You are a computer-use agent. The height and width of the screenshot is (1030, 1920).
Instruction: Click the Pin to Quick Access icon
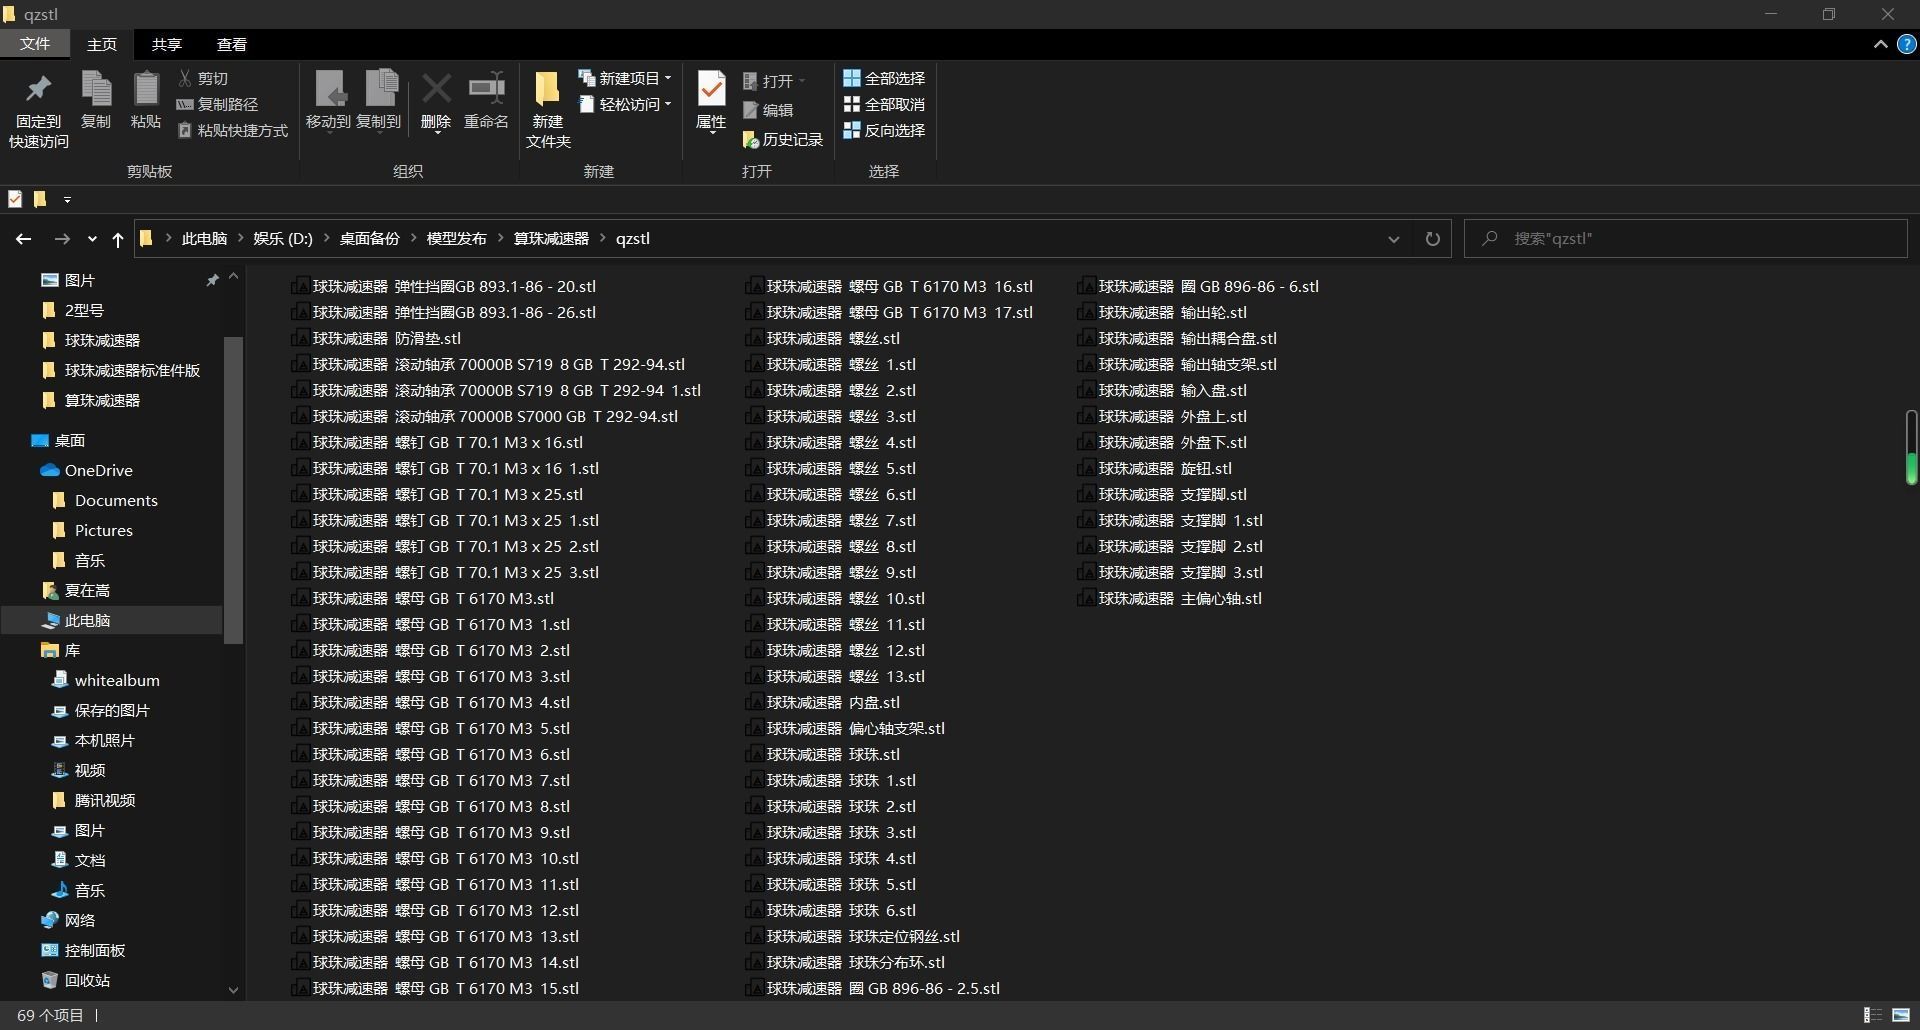coord(39,91)
